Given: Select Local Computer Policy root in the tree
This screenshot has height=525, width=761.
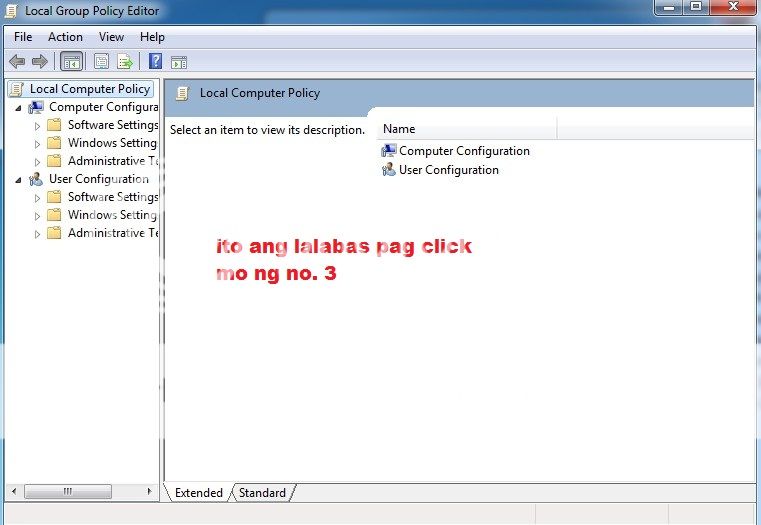Looking at the screenshot, I should point(89,89).
